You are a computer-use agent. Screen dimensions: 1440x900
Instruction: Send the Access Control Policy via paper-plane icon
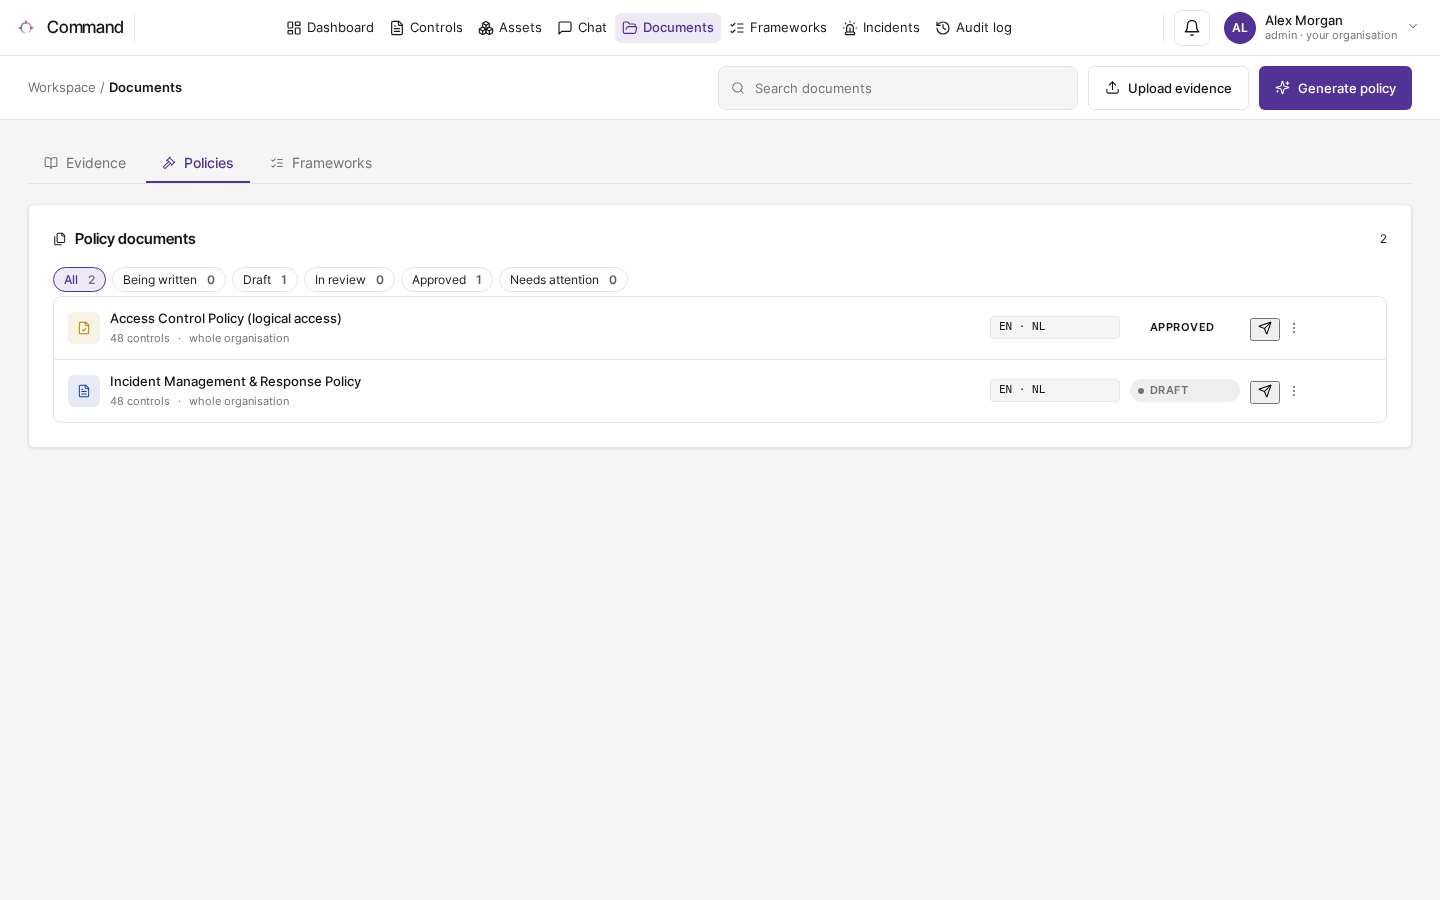(1264, 329)
